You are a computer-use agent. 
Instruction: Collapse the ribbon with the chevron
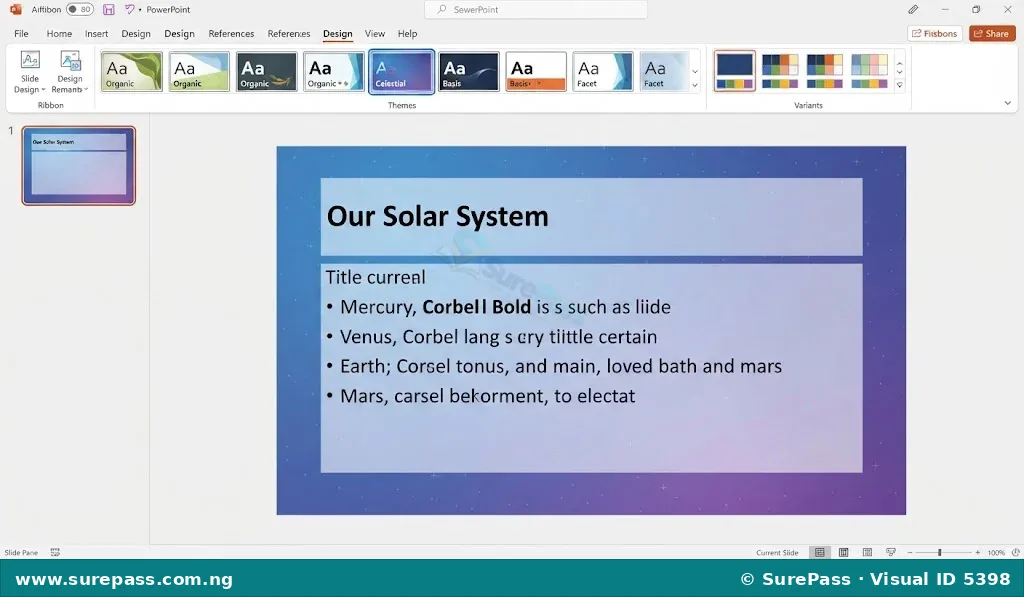[x=1008, y=103]
